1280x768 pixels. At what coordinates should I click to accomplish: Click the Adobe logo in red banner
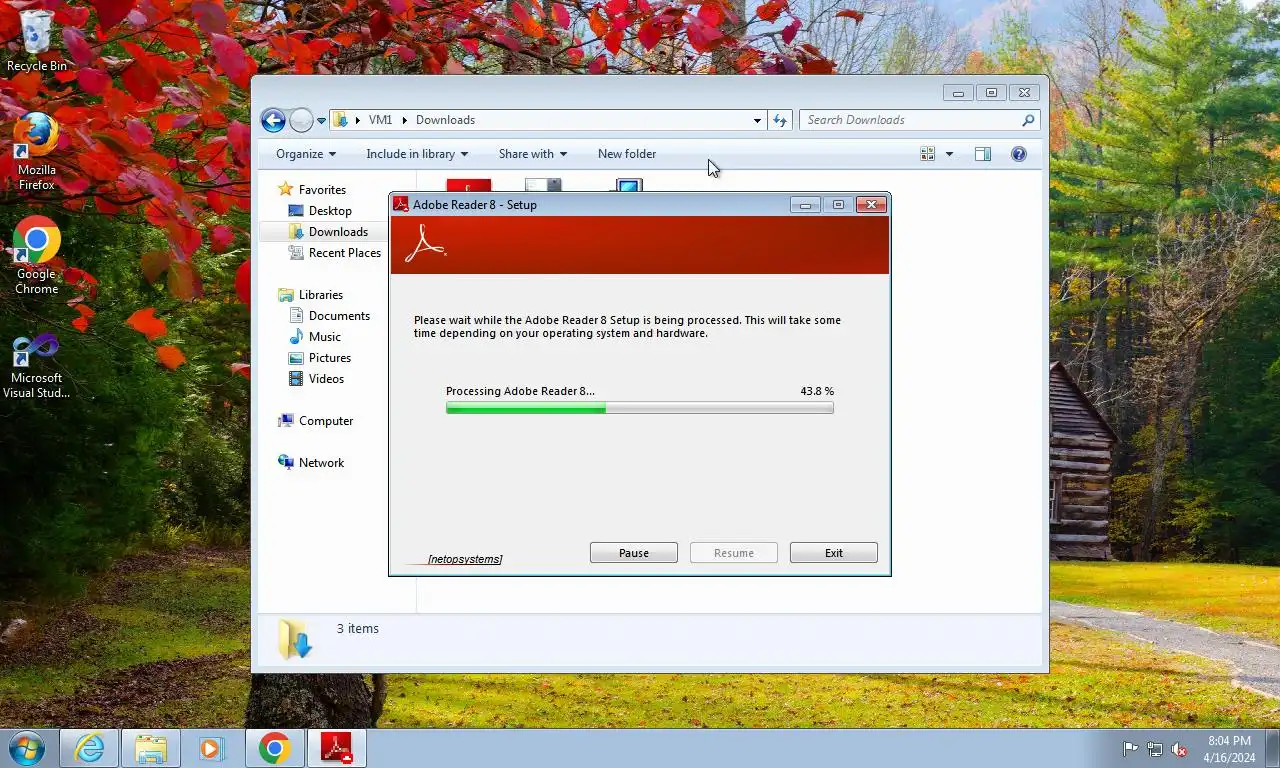[x=425, y=243]
